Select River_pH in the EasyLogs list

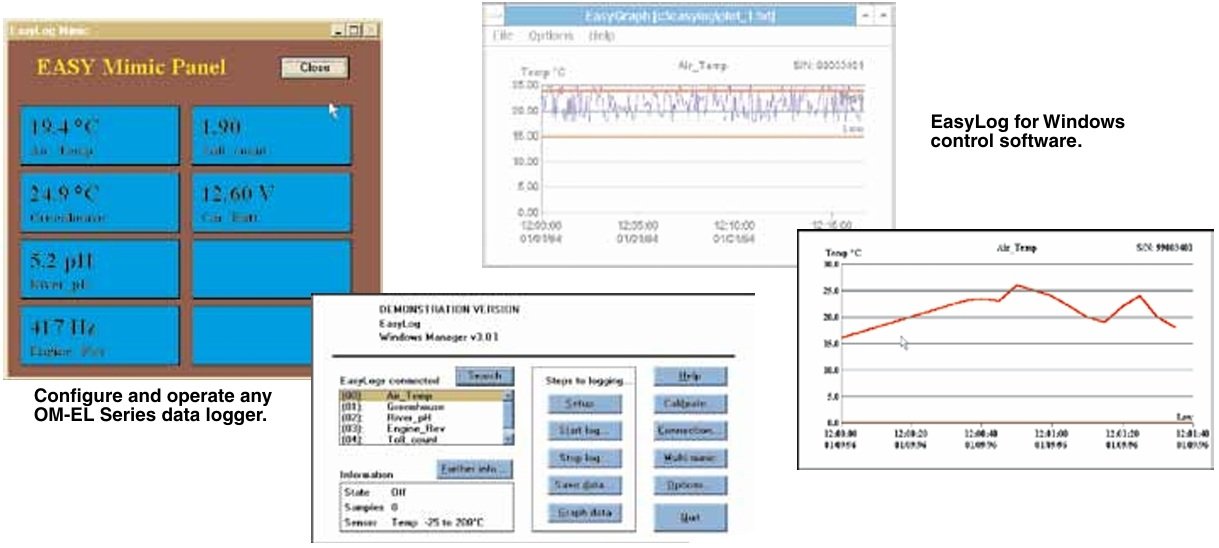(420, 418)
